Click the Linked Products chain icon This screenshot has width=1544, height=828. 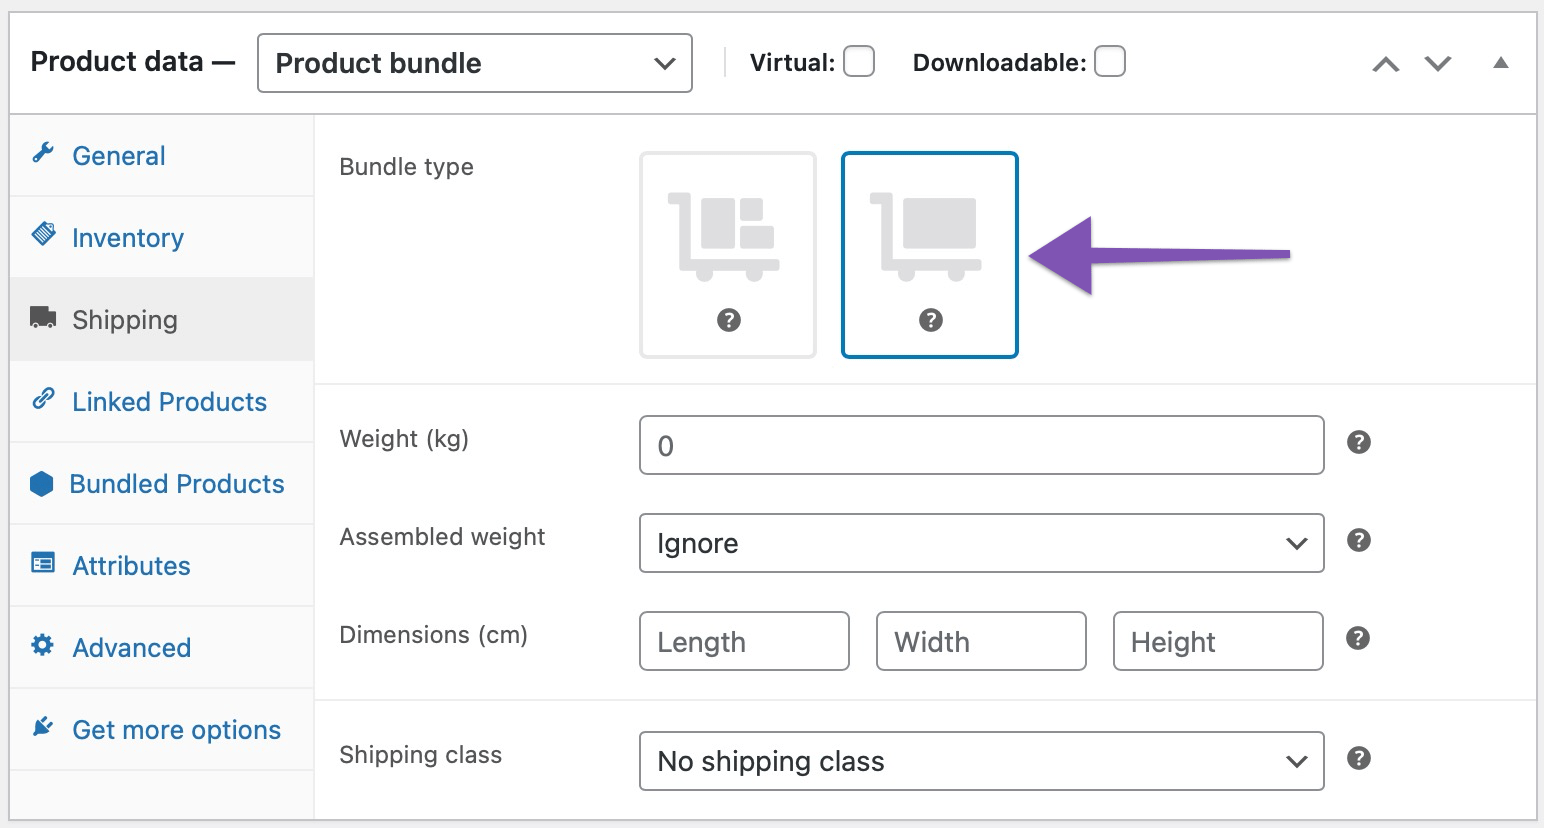[41, 400]
